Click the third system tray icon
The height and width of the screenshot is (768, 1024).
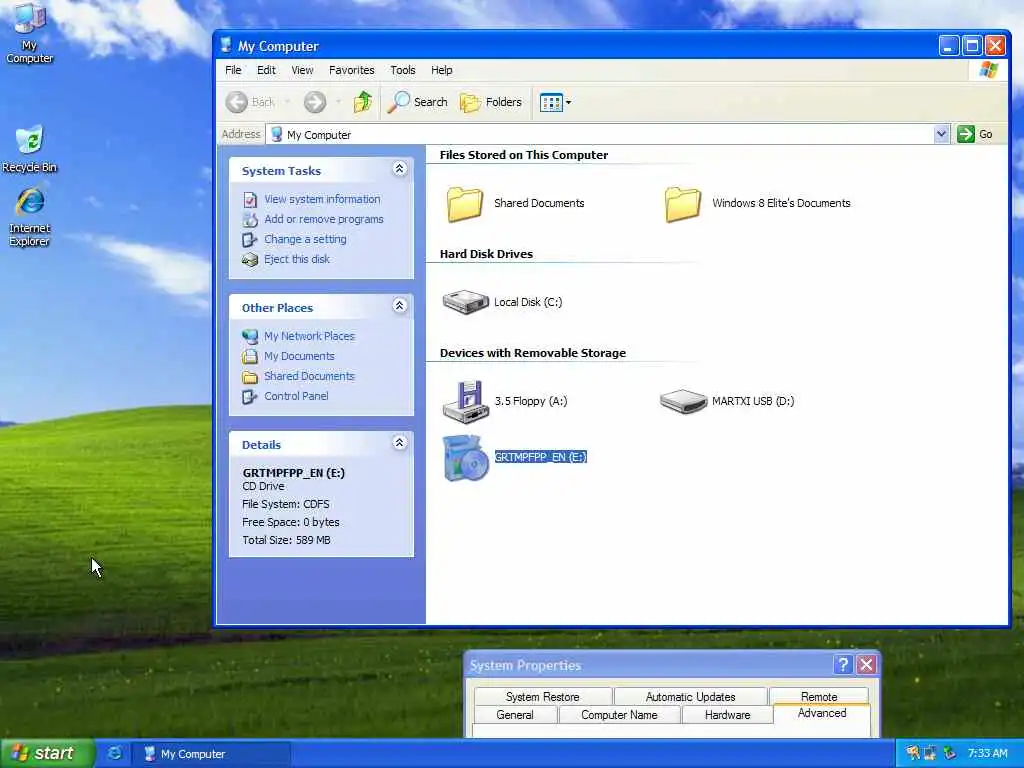950,753
